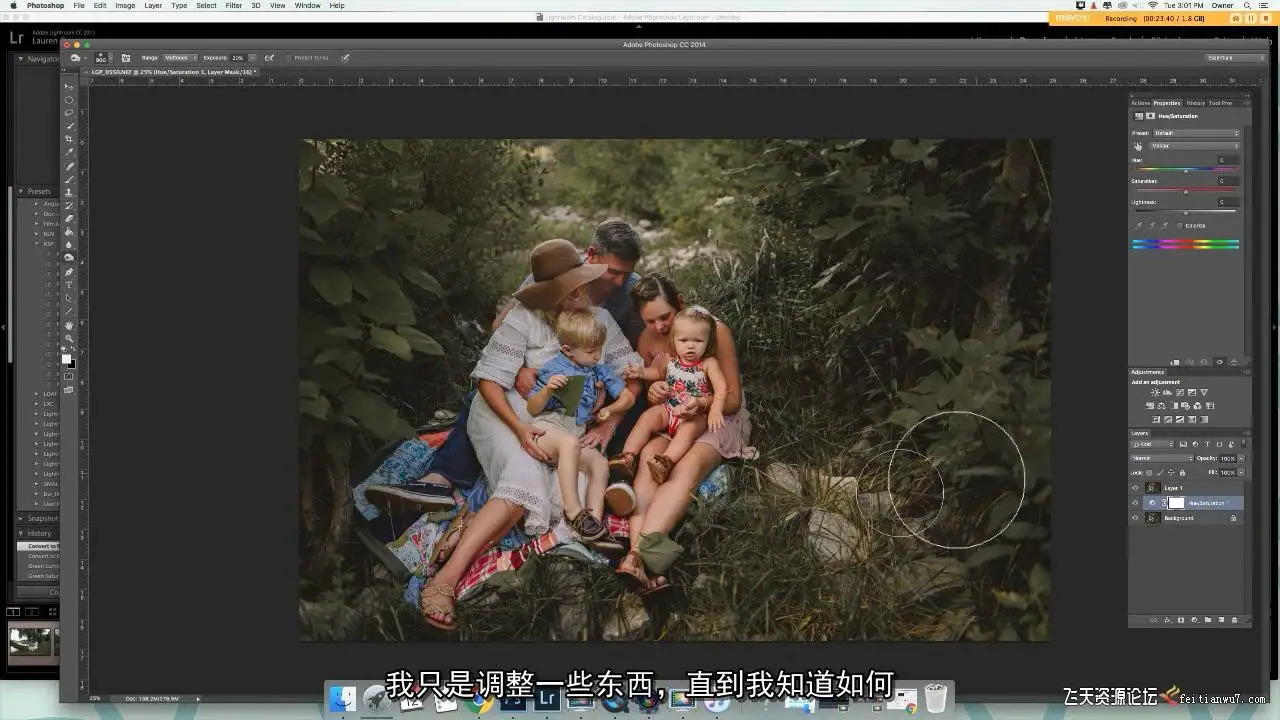Select the Quick Selection tool
Viewport: 1280px width, 720px height.
(x=69, y=126)
